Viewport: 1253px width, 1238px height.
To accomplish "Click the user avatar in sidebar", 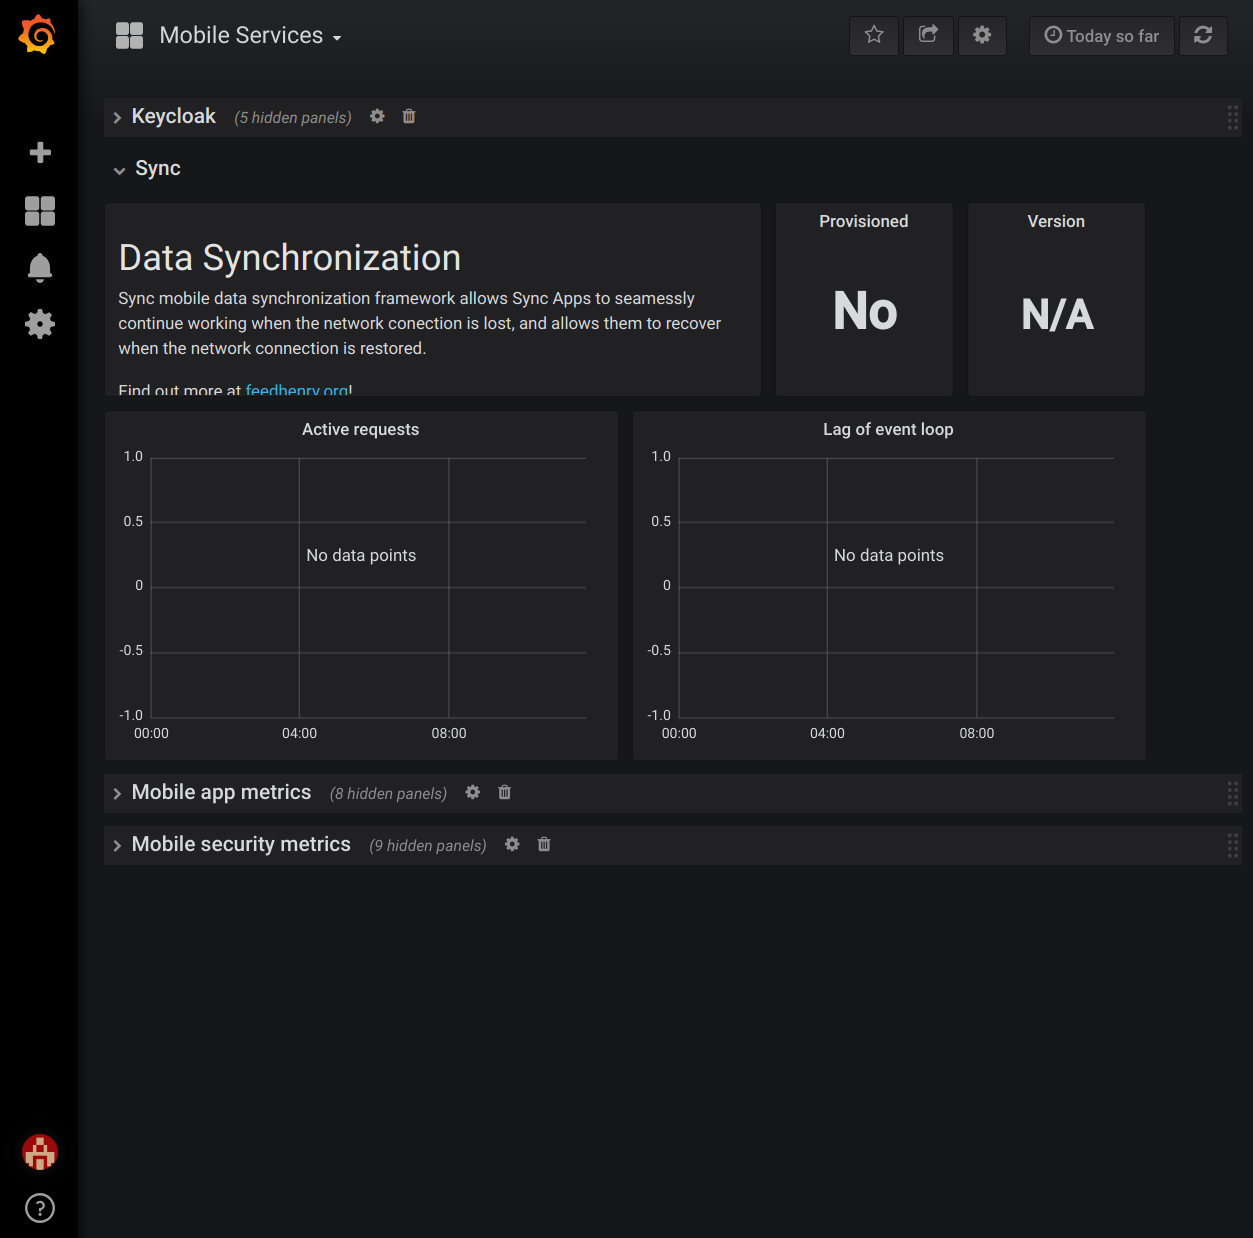I will (x=40, y=1152).
